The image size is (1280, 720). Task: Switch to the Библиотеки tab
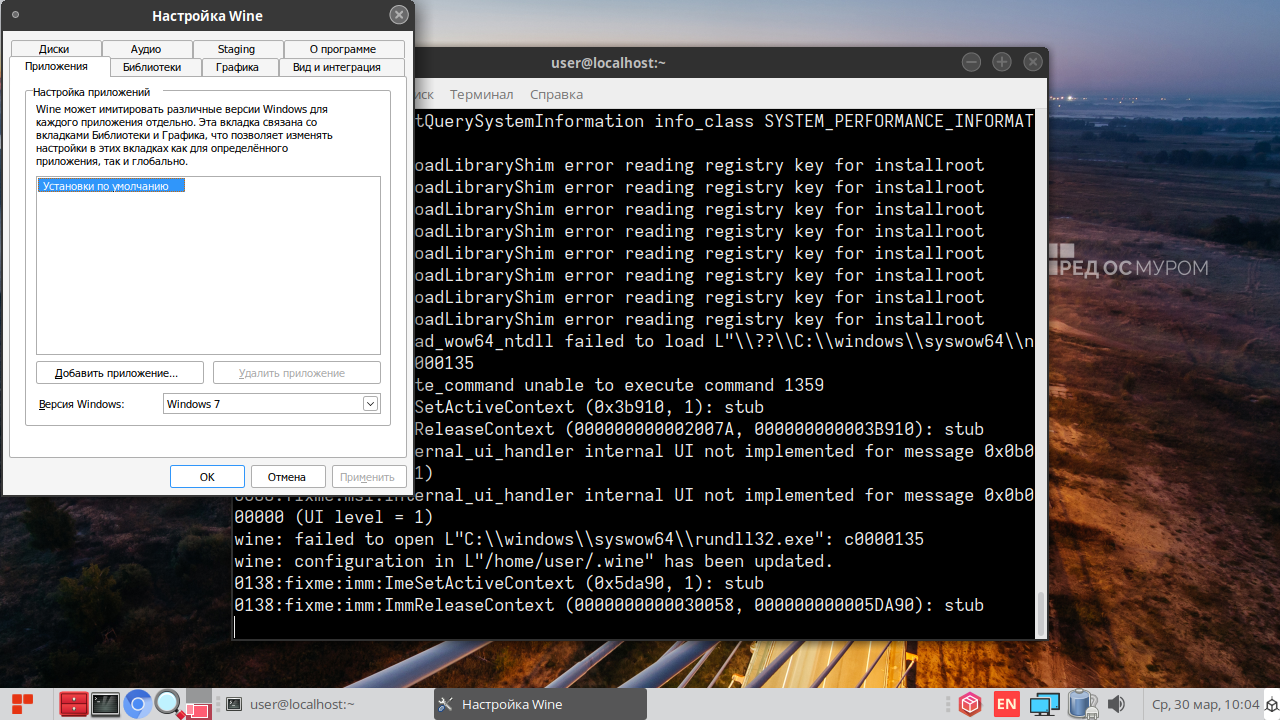[x=153, y=67]
